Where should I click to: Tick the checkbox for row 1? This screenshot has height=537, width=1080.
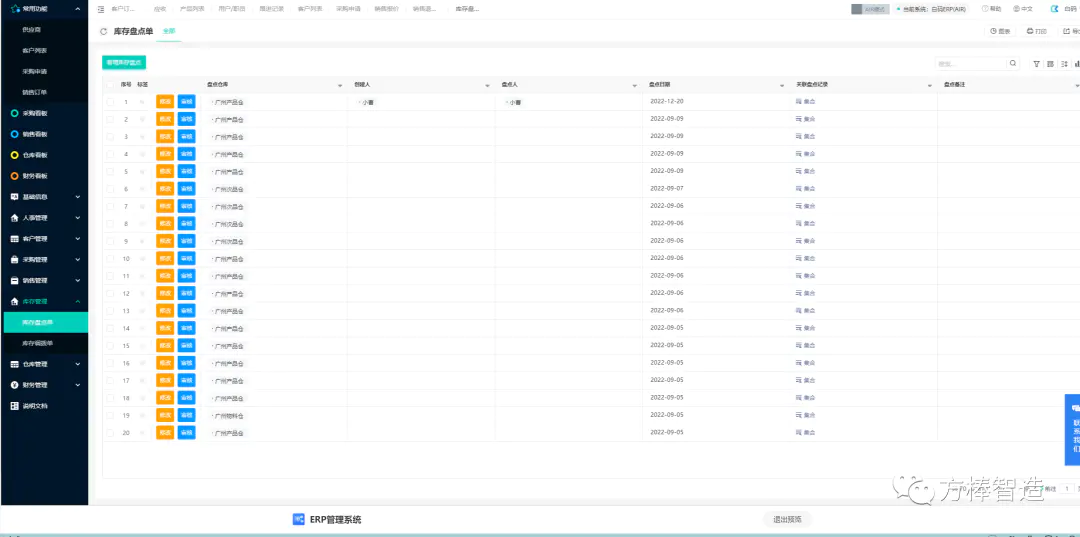[x=110, y=102]
